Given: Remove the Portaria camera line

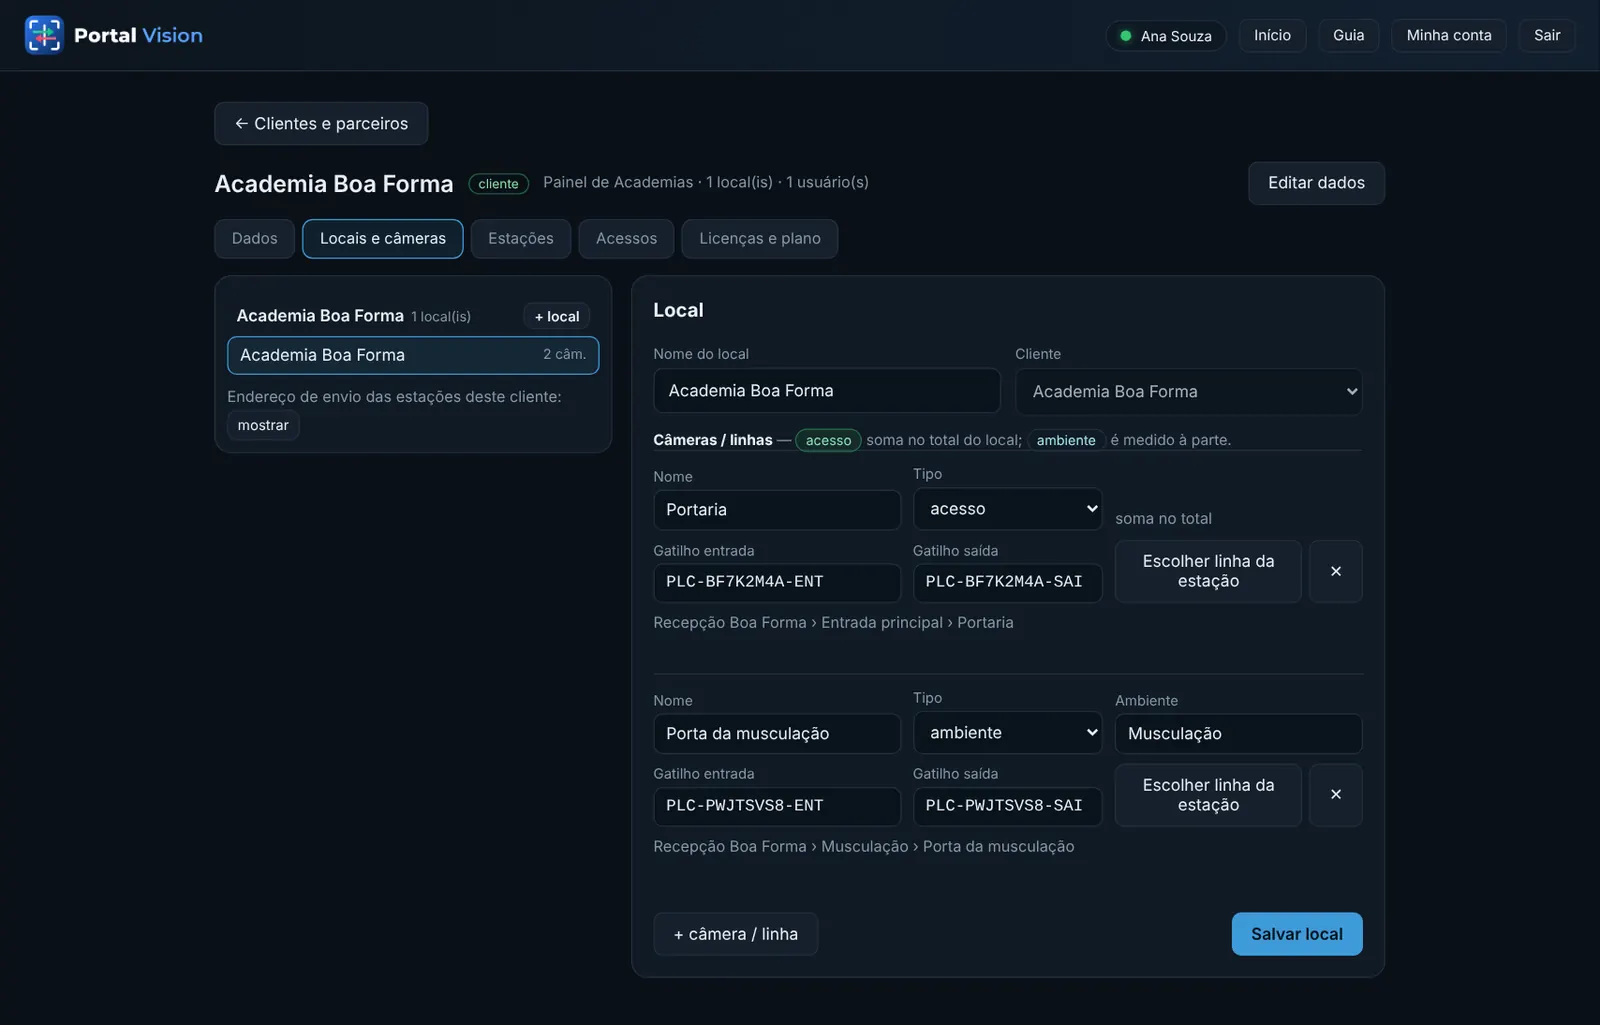Looking at the screenshot, I should tap(1336, 571).
